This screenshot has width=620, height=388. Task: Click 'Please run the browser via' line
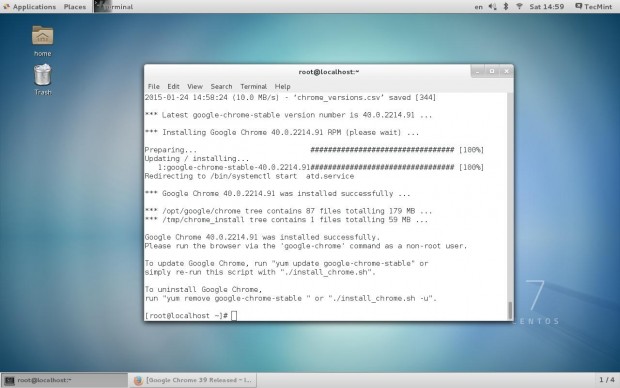pyautogui.click(x=306, y=246)
